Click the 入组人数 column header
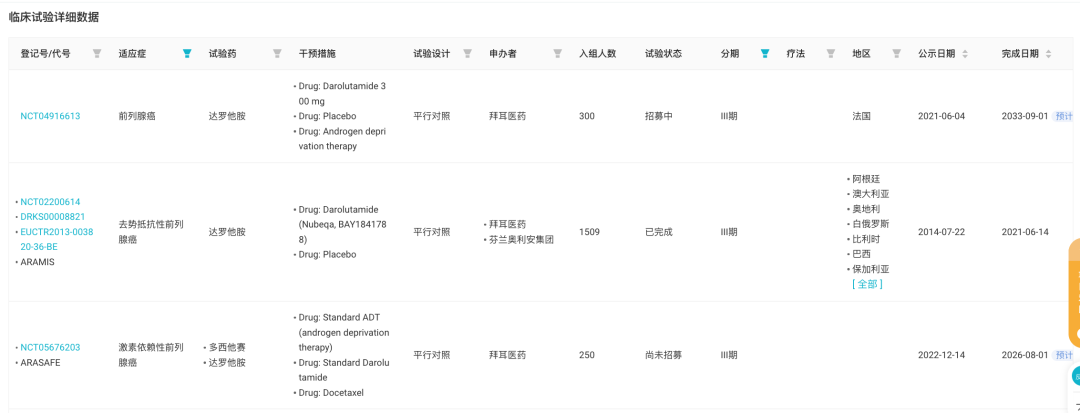Image resolution: width=1080 pixels, height=413 pixels. [x=597, y=54]
